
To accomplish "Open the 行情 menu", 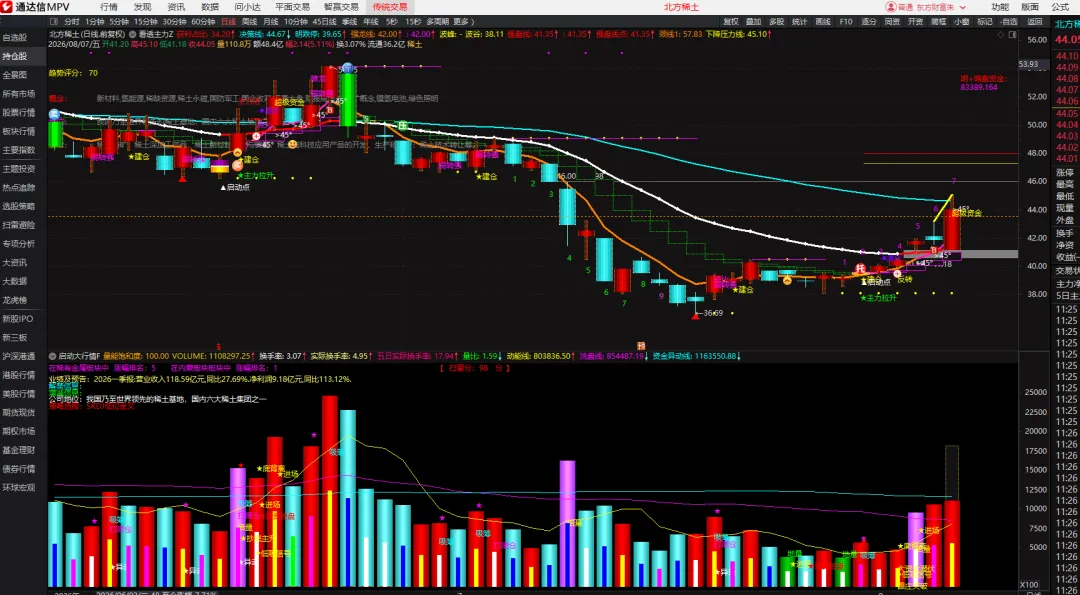I will (109, 7).
